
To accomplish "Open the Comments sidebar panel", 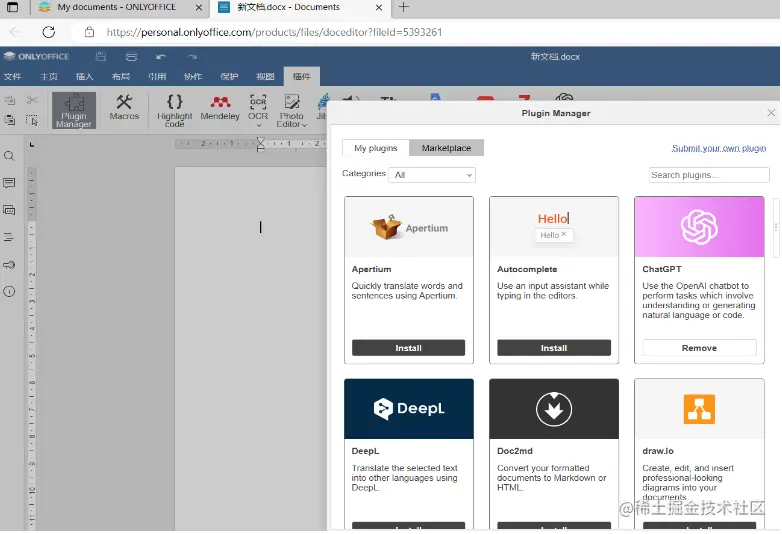I will (x=9, y=183).
